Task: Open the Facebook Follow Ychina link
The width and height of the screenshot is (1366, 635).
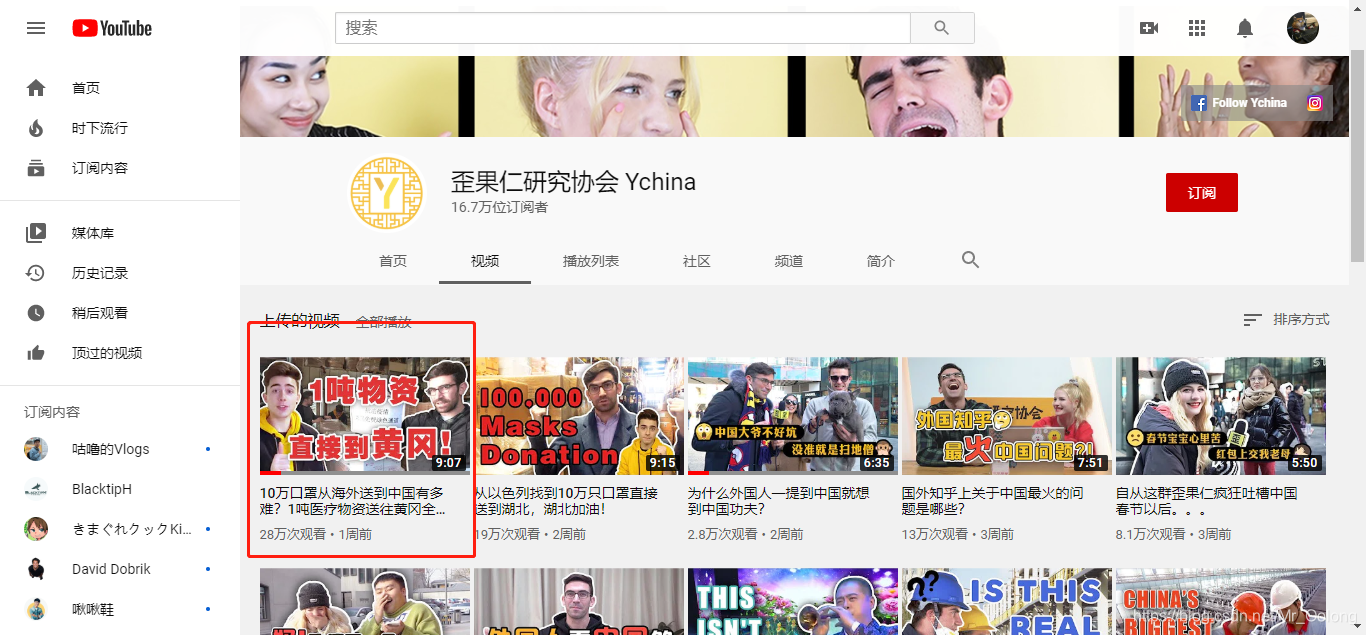Action: [1239, 103]
